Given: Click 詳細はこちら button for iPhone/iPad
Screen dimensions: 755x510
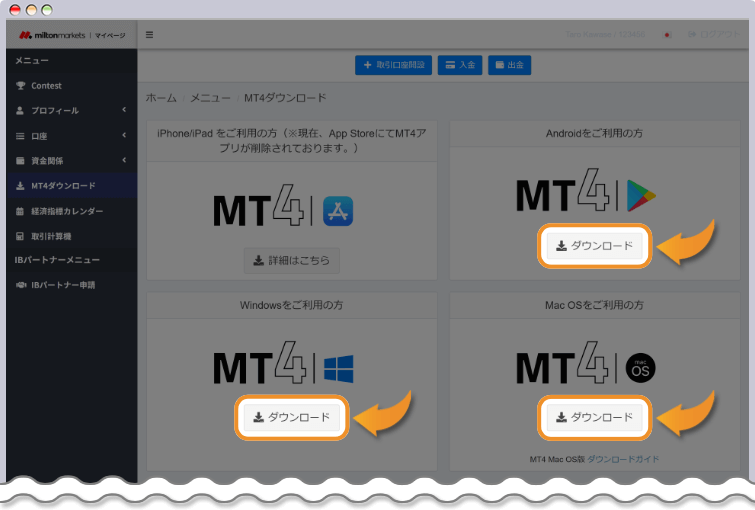Looking at the screenshot, I should click(291, 261).
